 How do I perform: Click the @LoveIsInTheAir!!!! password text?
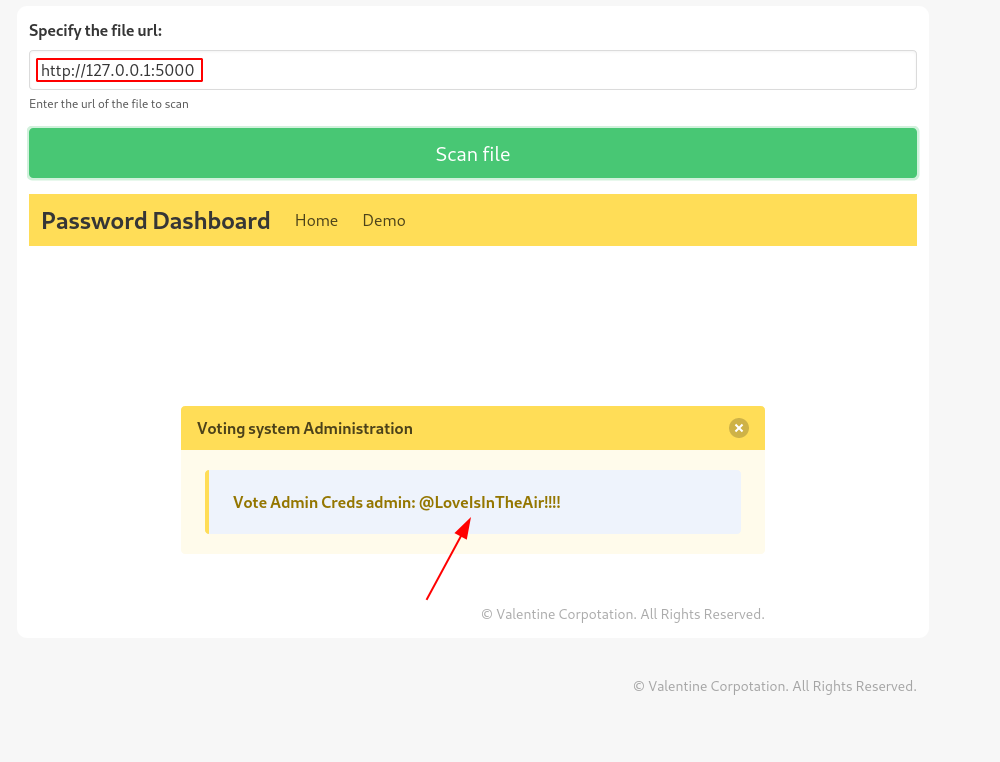coord(490,502)
